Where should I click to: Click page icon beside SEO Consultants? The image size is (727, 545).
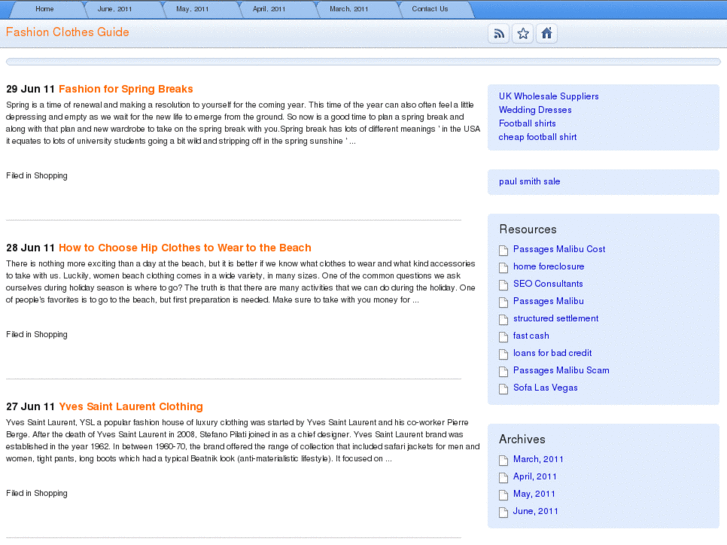[x=504, y=285]
